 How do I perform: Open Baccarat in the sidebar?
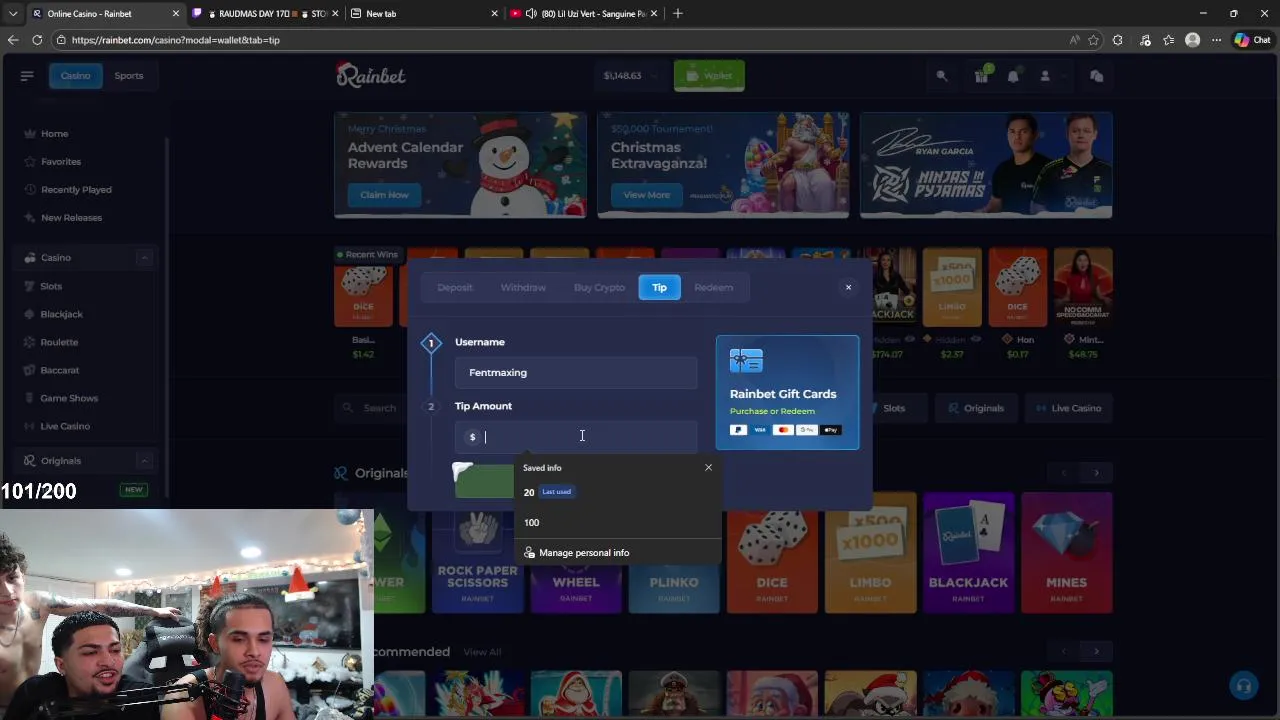tap(60, 370)
